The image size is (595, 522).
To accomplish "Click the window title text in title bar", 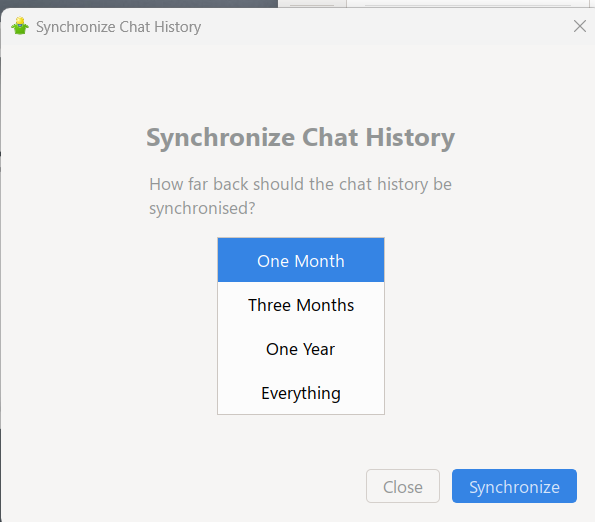I will pos(118,27).
